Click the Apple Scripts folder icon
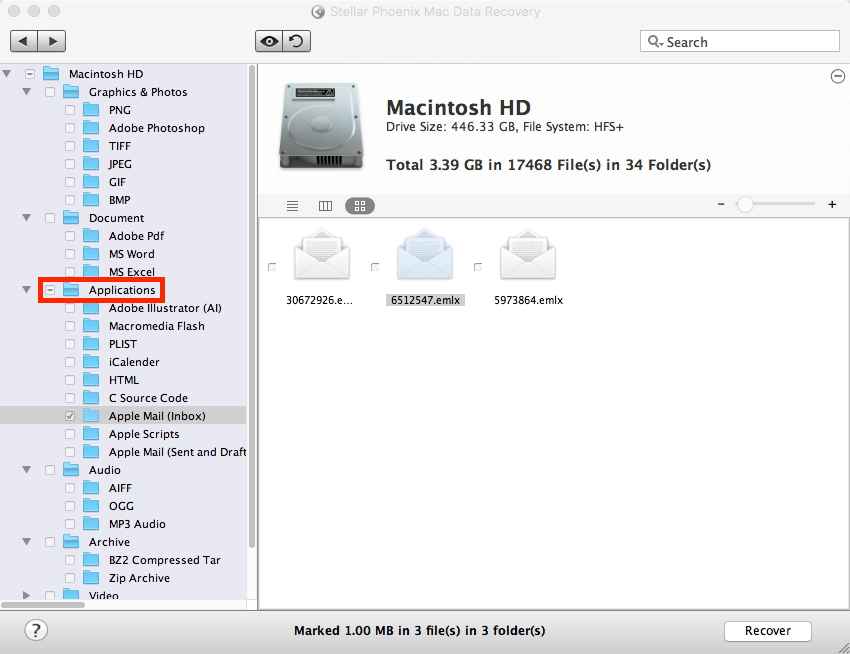This screenshot has height=654, width=850. [x=91, y=434]
